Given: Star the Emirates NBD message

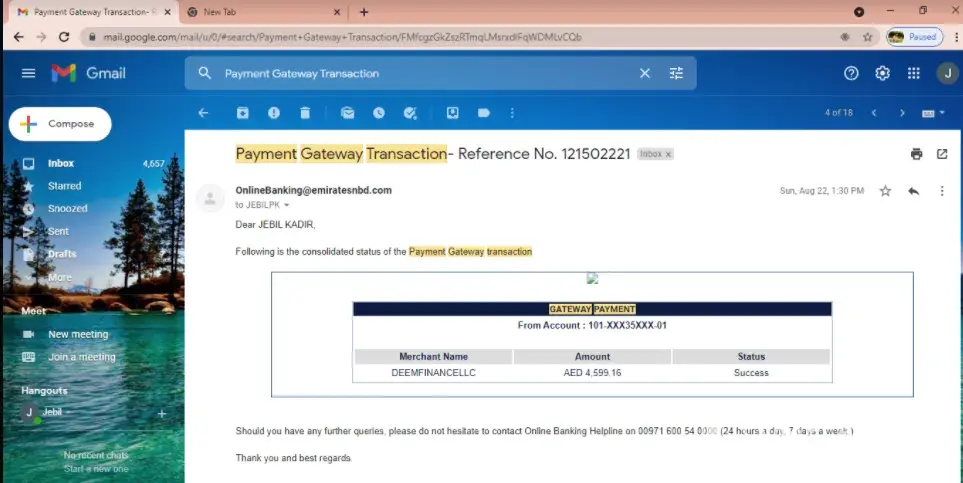Looking at the screenshot, I should click(885, 191).
